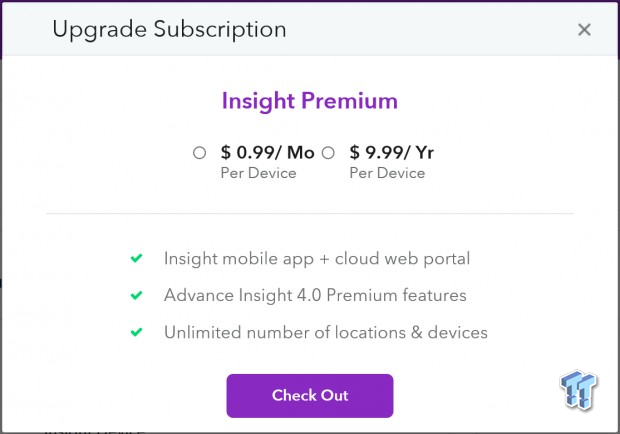Click the $ 0.99/ Mo price label
Screen dimensions: 620x434
pyautogui.click(x=268, y=153)
